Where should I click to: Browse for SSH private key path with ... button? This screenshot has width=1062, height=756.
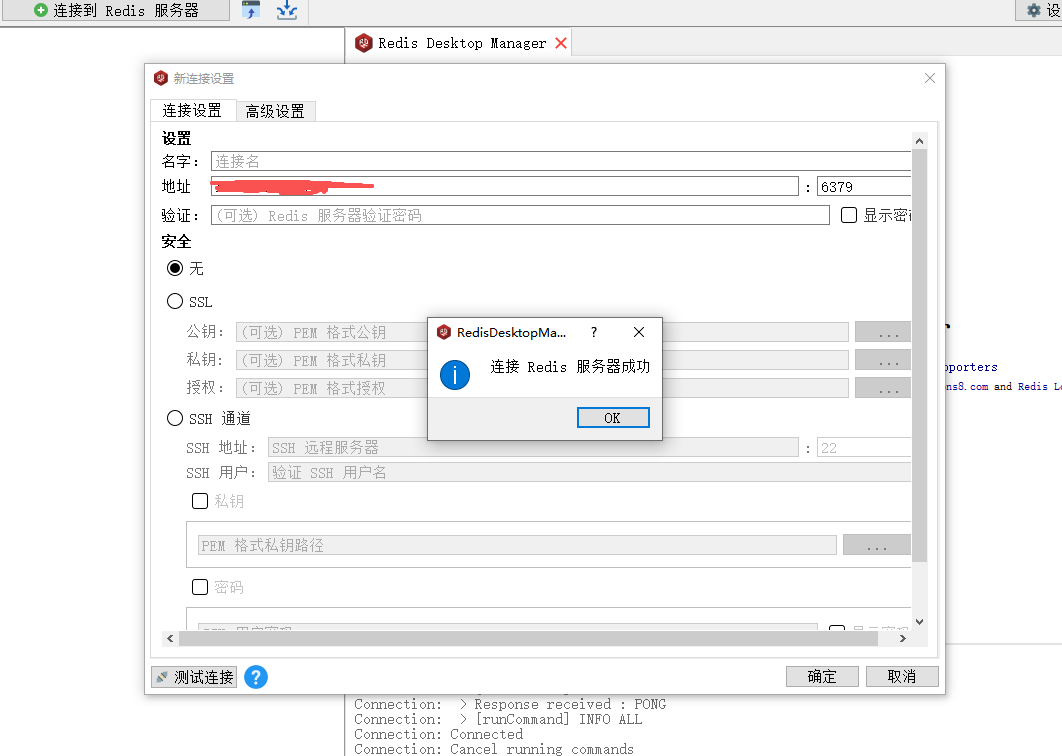[877, 545]
